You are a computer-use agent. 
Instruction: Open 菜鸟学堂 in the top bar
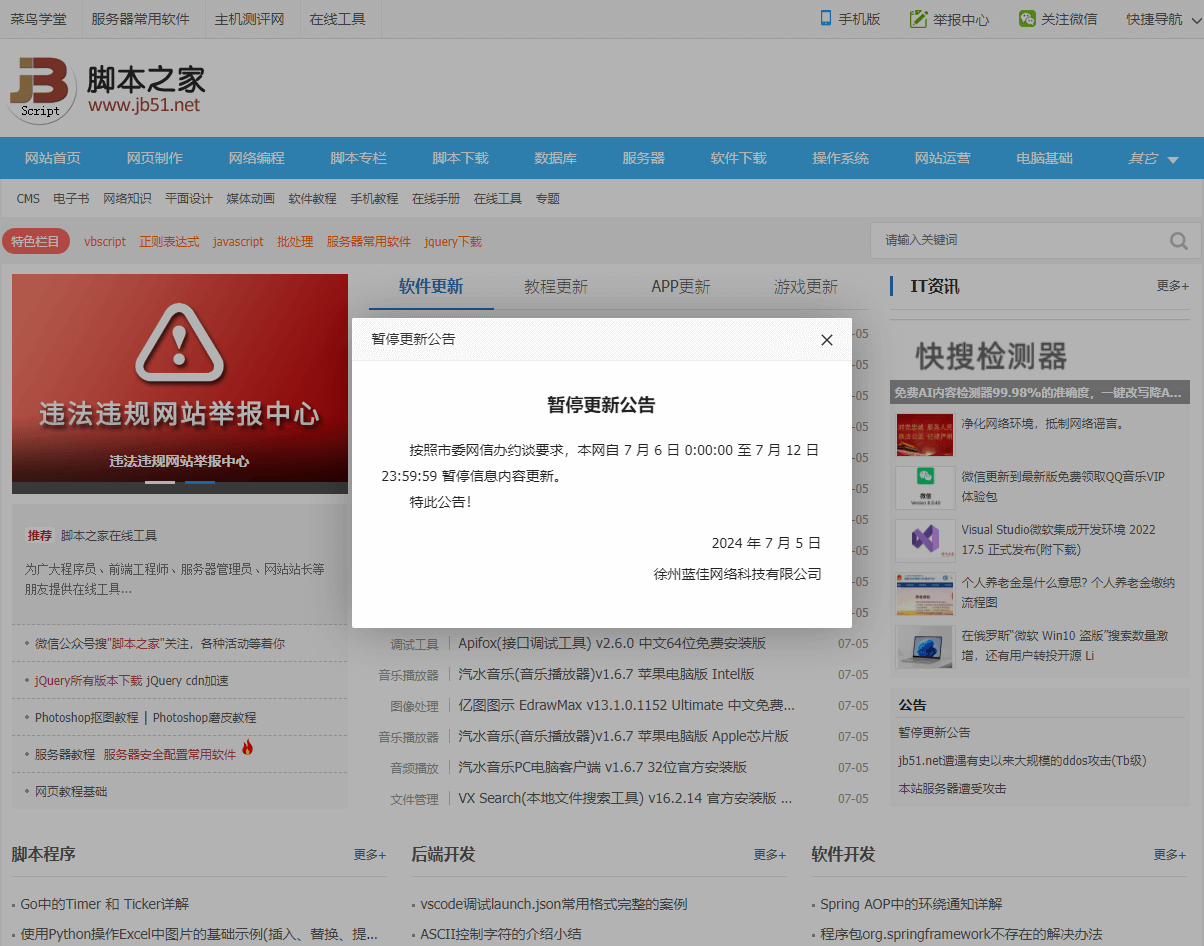39,19
